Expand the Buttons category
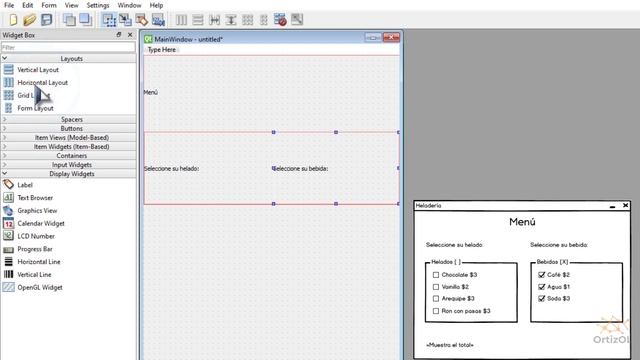The image size is (640, 360). pos(69,128)
